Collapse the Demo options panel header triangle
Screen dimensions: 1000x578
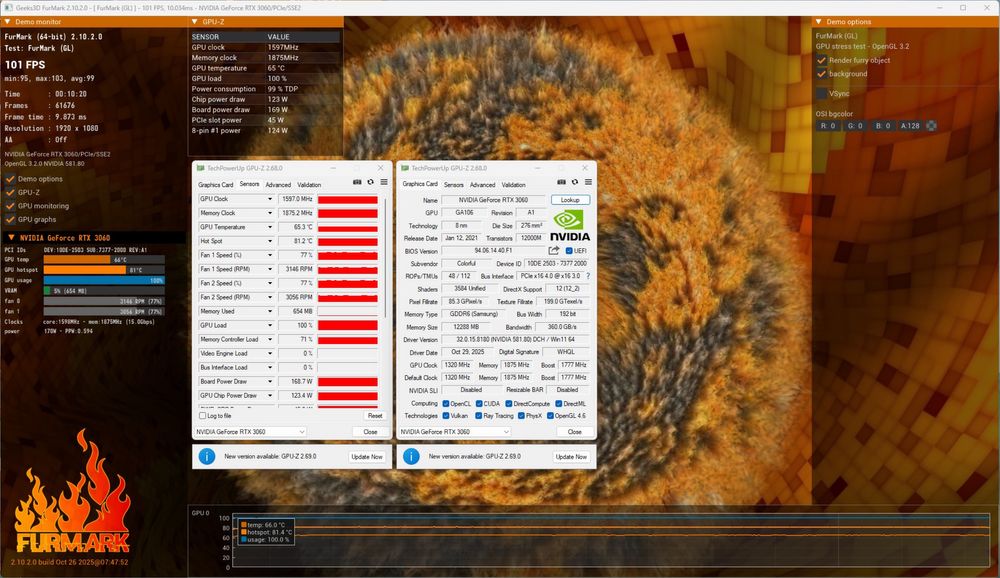coord(818,22)
